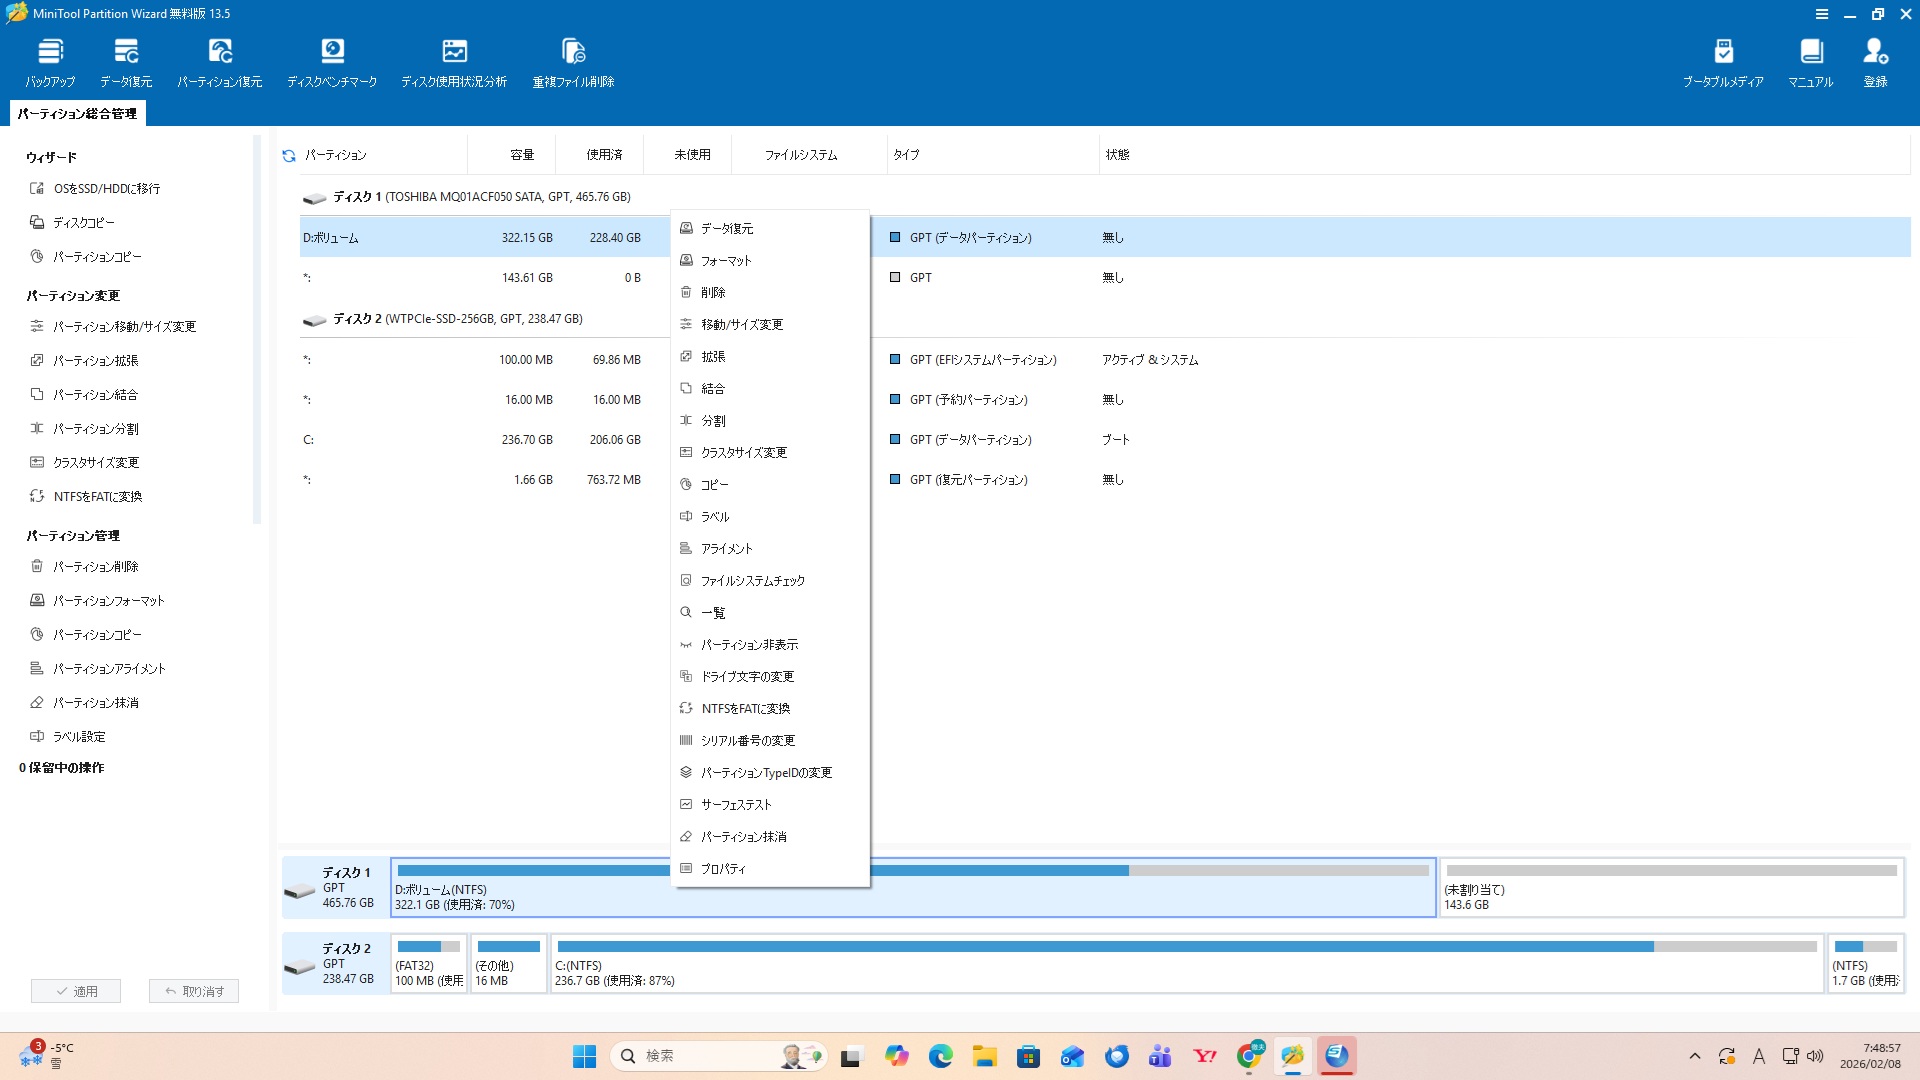The height and width of the screenshot is (1080, 1920).
Task: Switch to パーティション総合管理 tab
Action: point(77,114)
